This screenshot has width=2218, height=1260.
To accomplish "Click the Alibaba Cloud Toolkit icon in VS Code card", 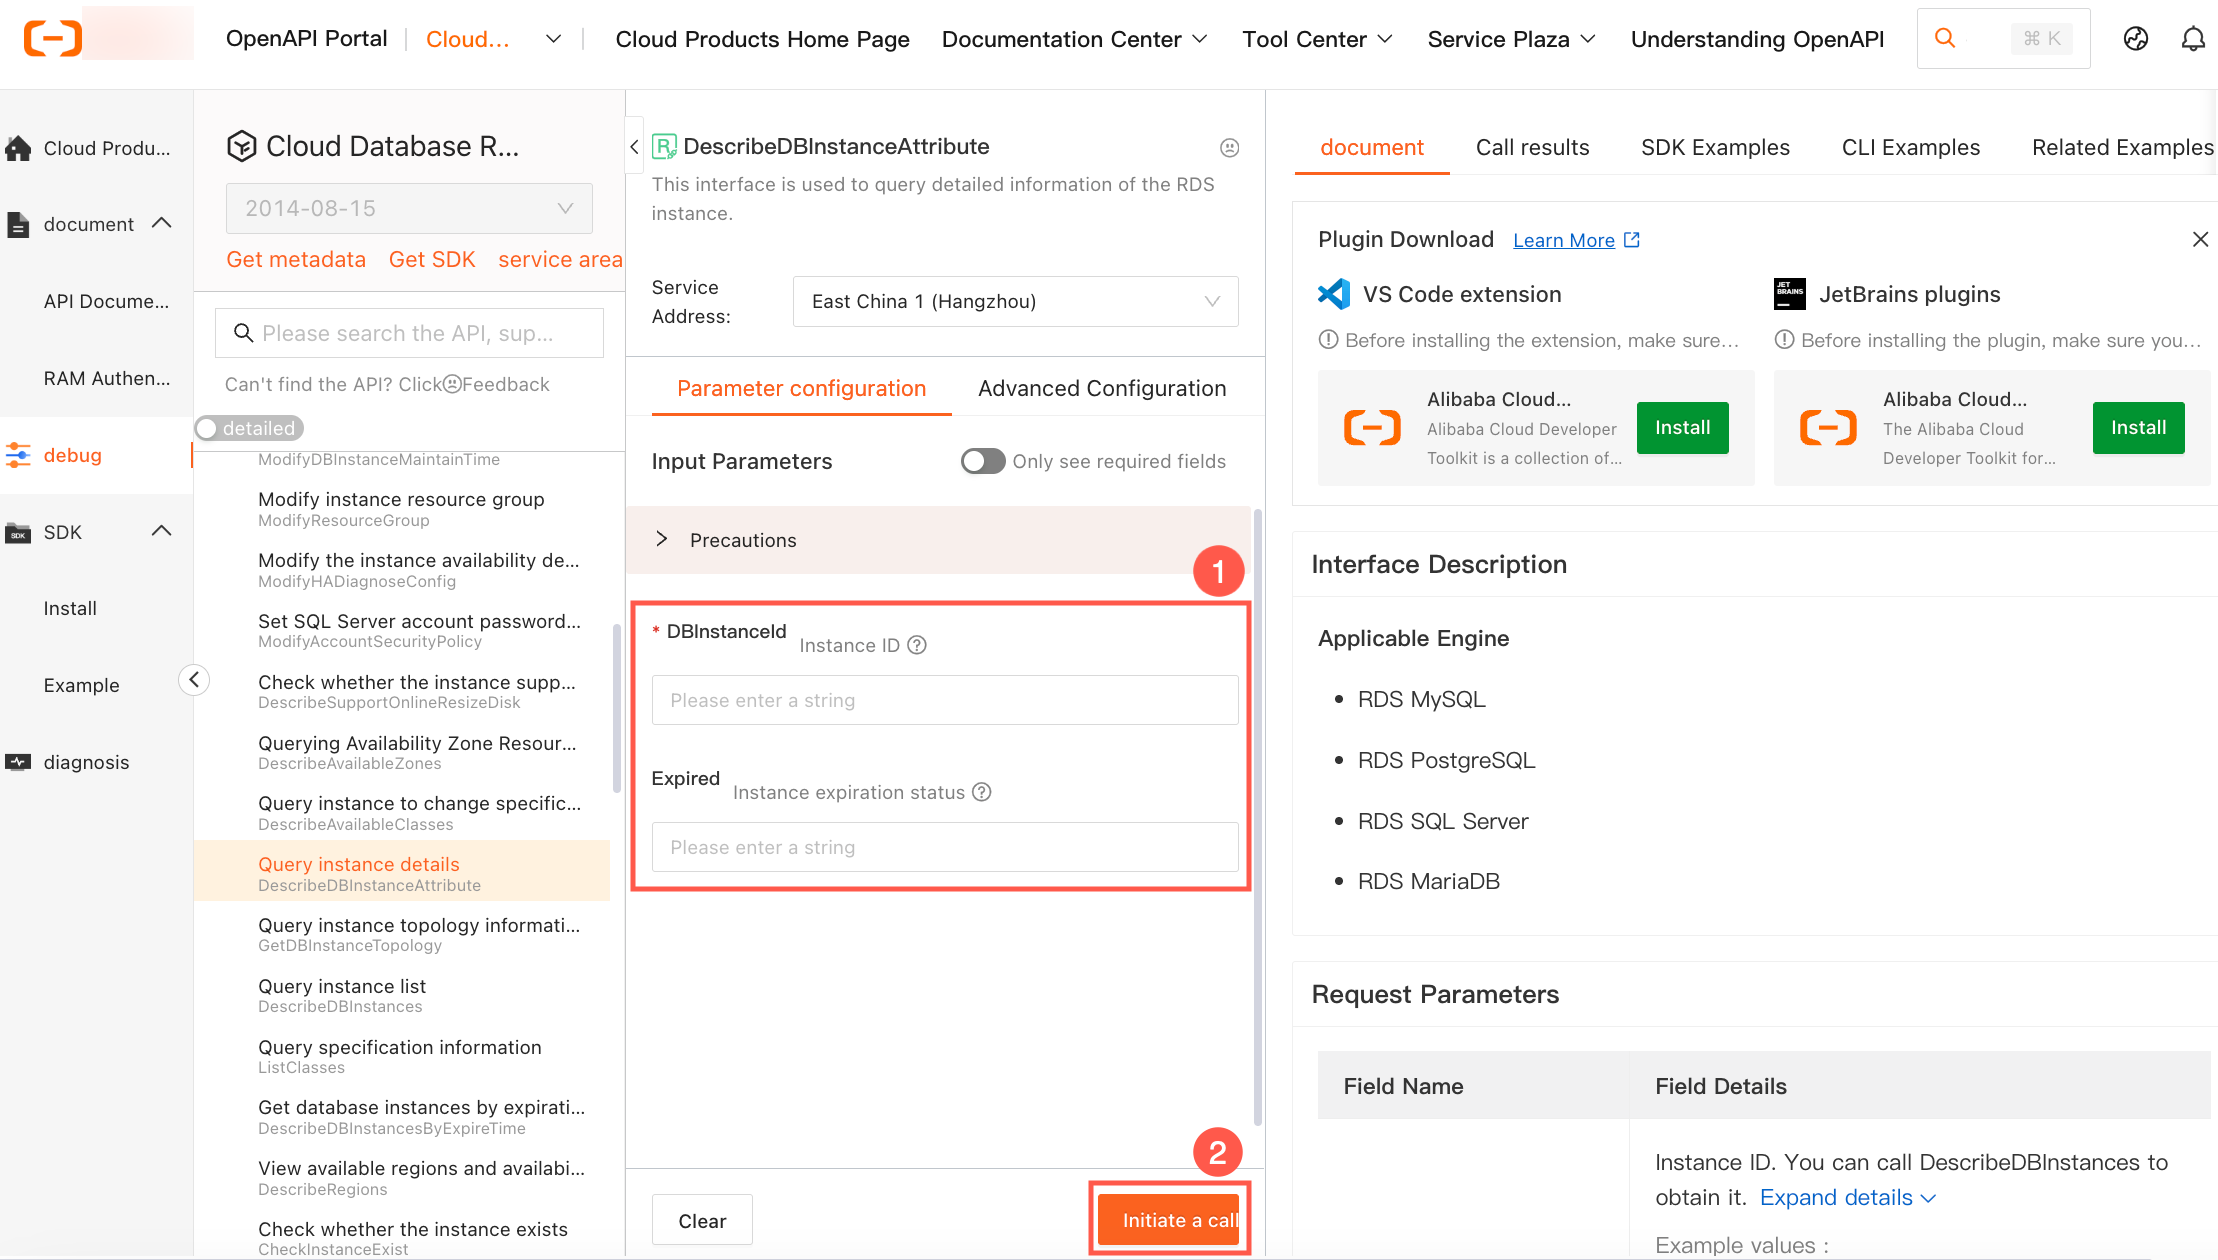I will click(1372, 428).
